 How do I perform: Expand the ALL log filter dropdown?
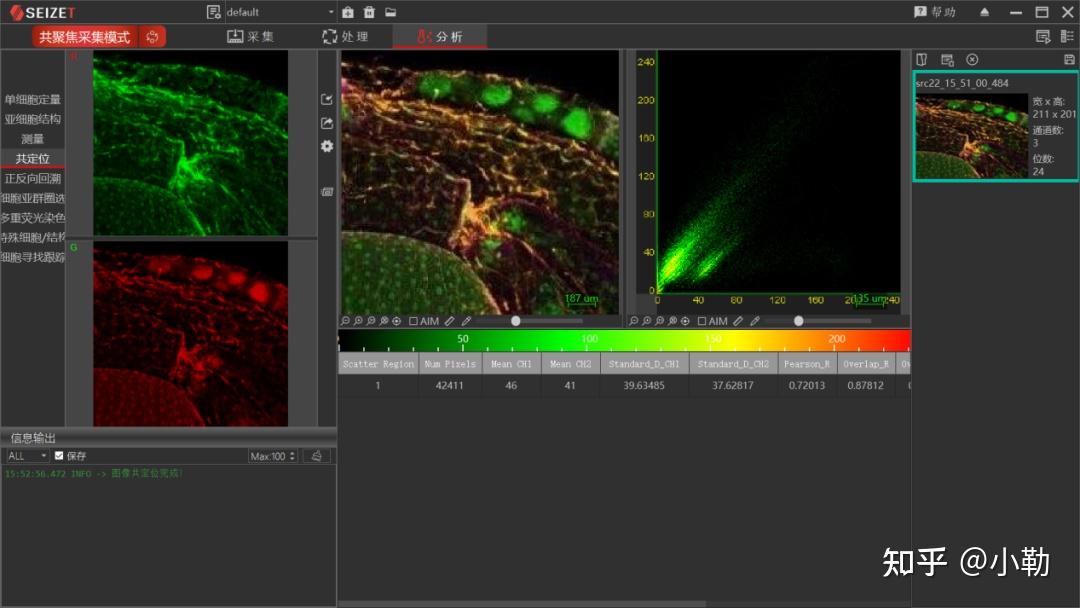pyautogui.click(x=27, y=456)
